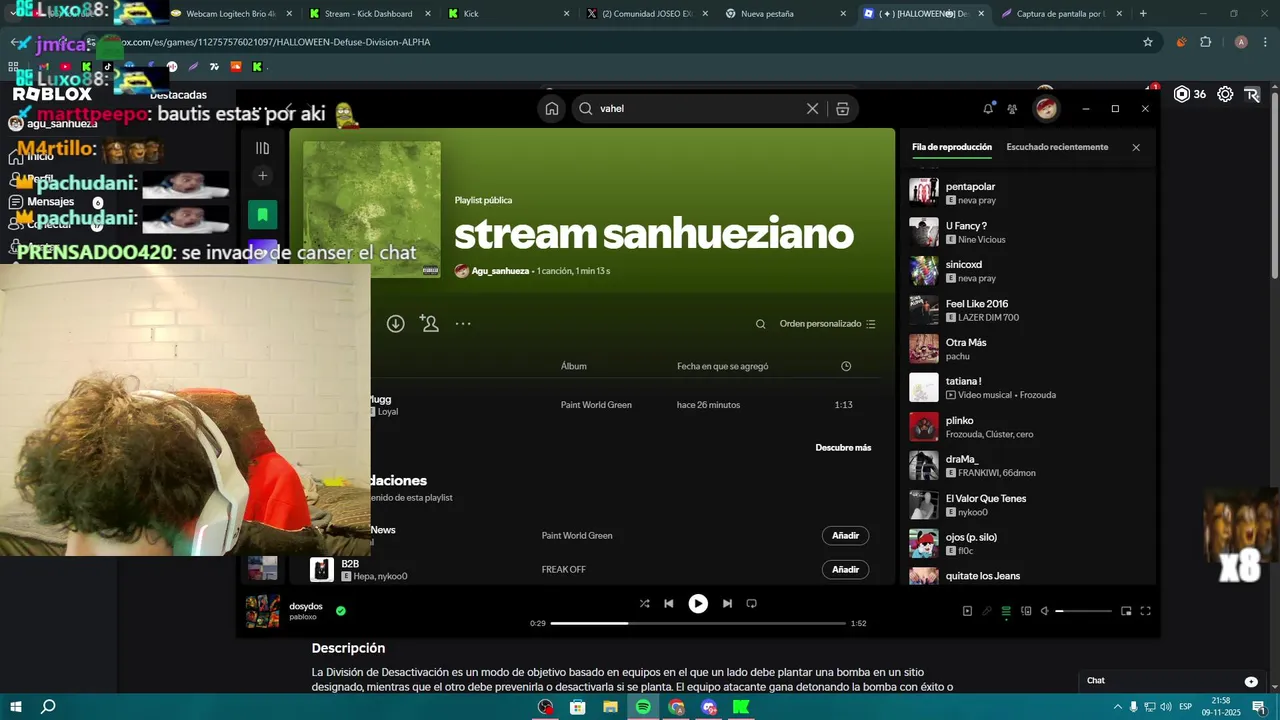Open the Browse icon beside the search bar
Screen dimensions: 1280x720
pos(843,109)
